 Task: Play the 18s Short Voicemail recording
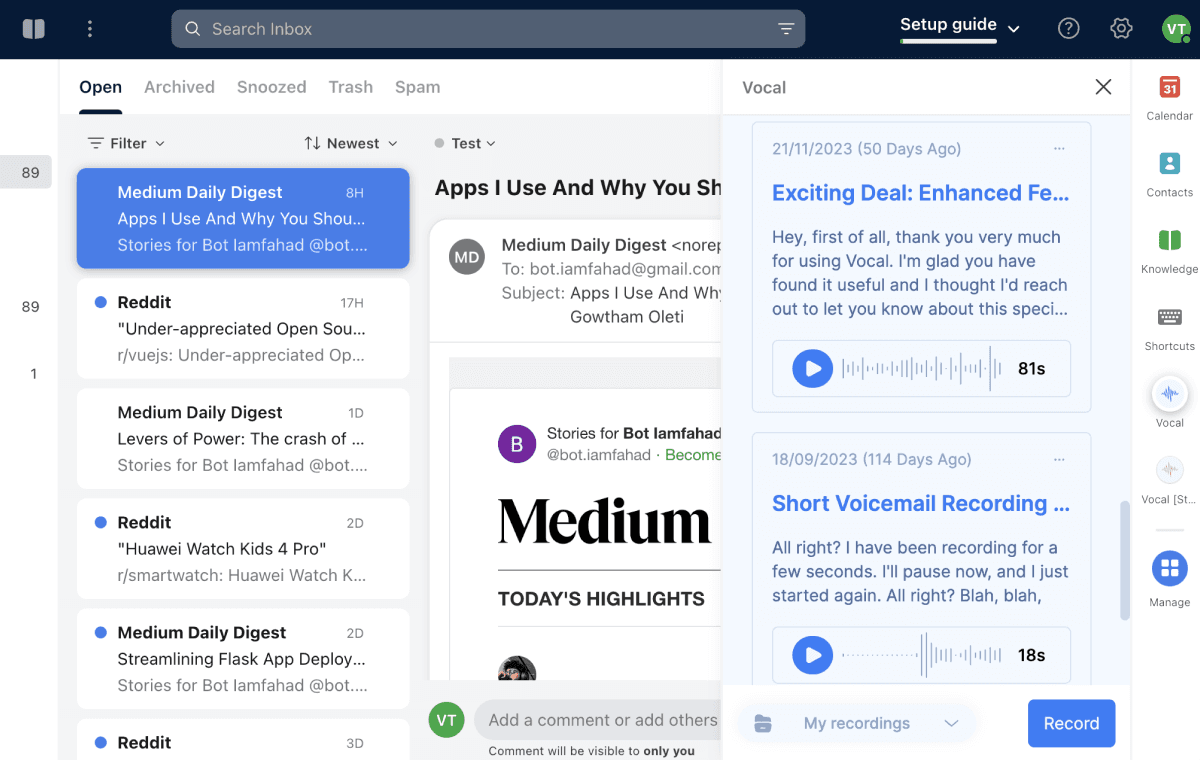point(813,656)
